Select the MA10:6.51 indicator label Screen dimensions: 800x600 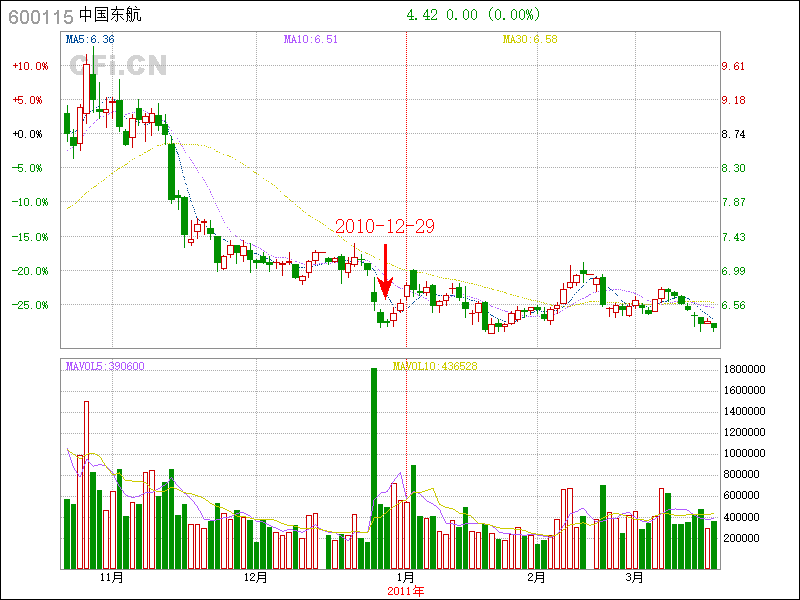(310, 39)
